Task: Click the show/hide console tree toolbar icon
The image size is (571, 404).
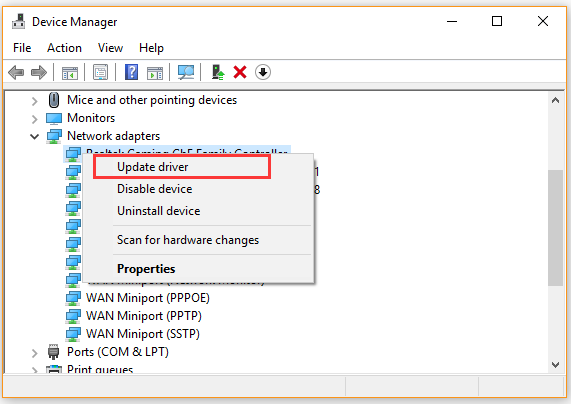Action: (x=70, y=72)
